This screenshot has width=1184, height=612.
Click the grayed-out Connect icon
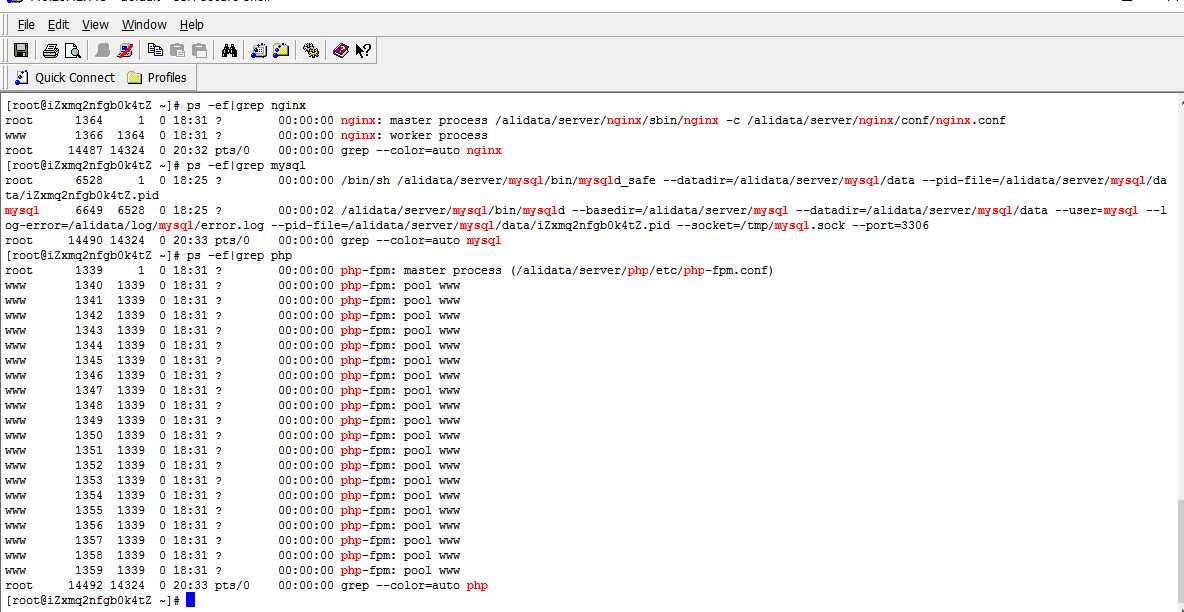point(103,51)
